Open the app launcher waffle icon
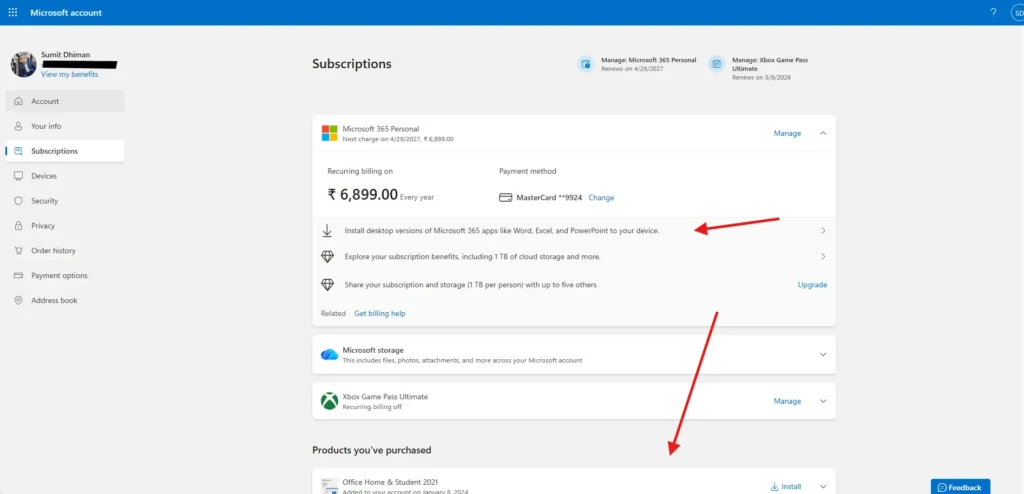Viewport: 1024px width, 494px height. pyautogui.click(x=12, y=13)
